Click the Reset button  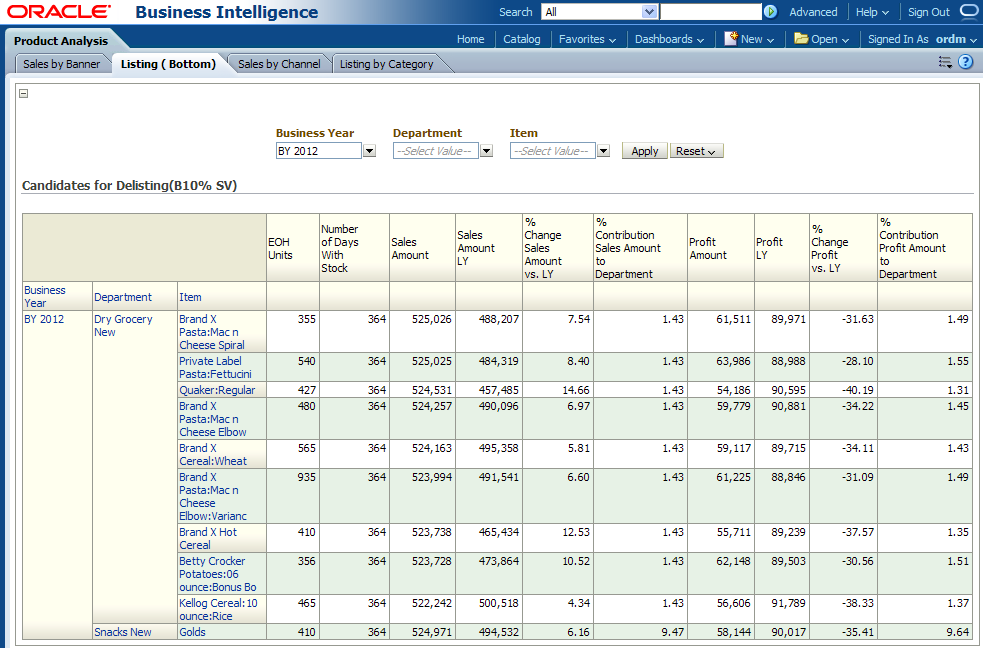click(x=696, y=151)
